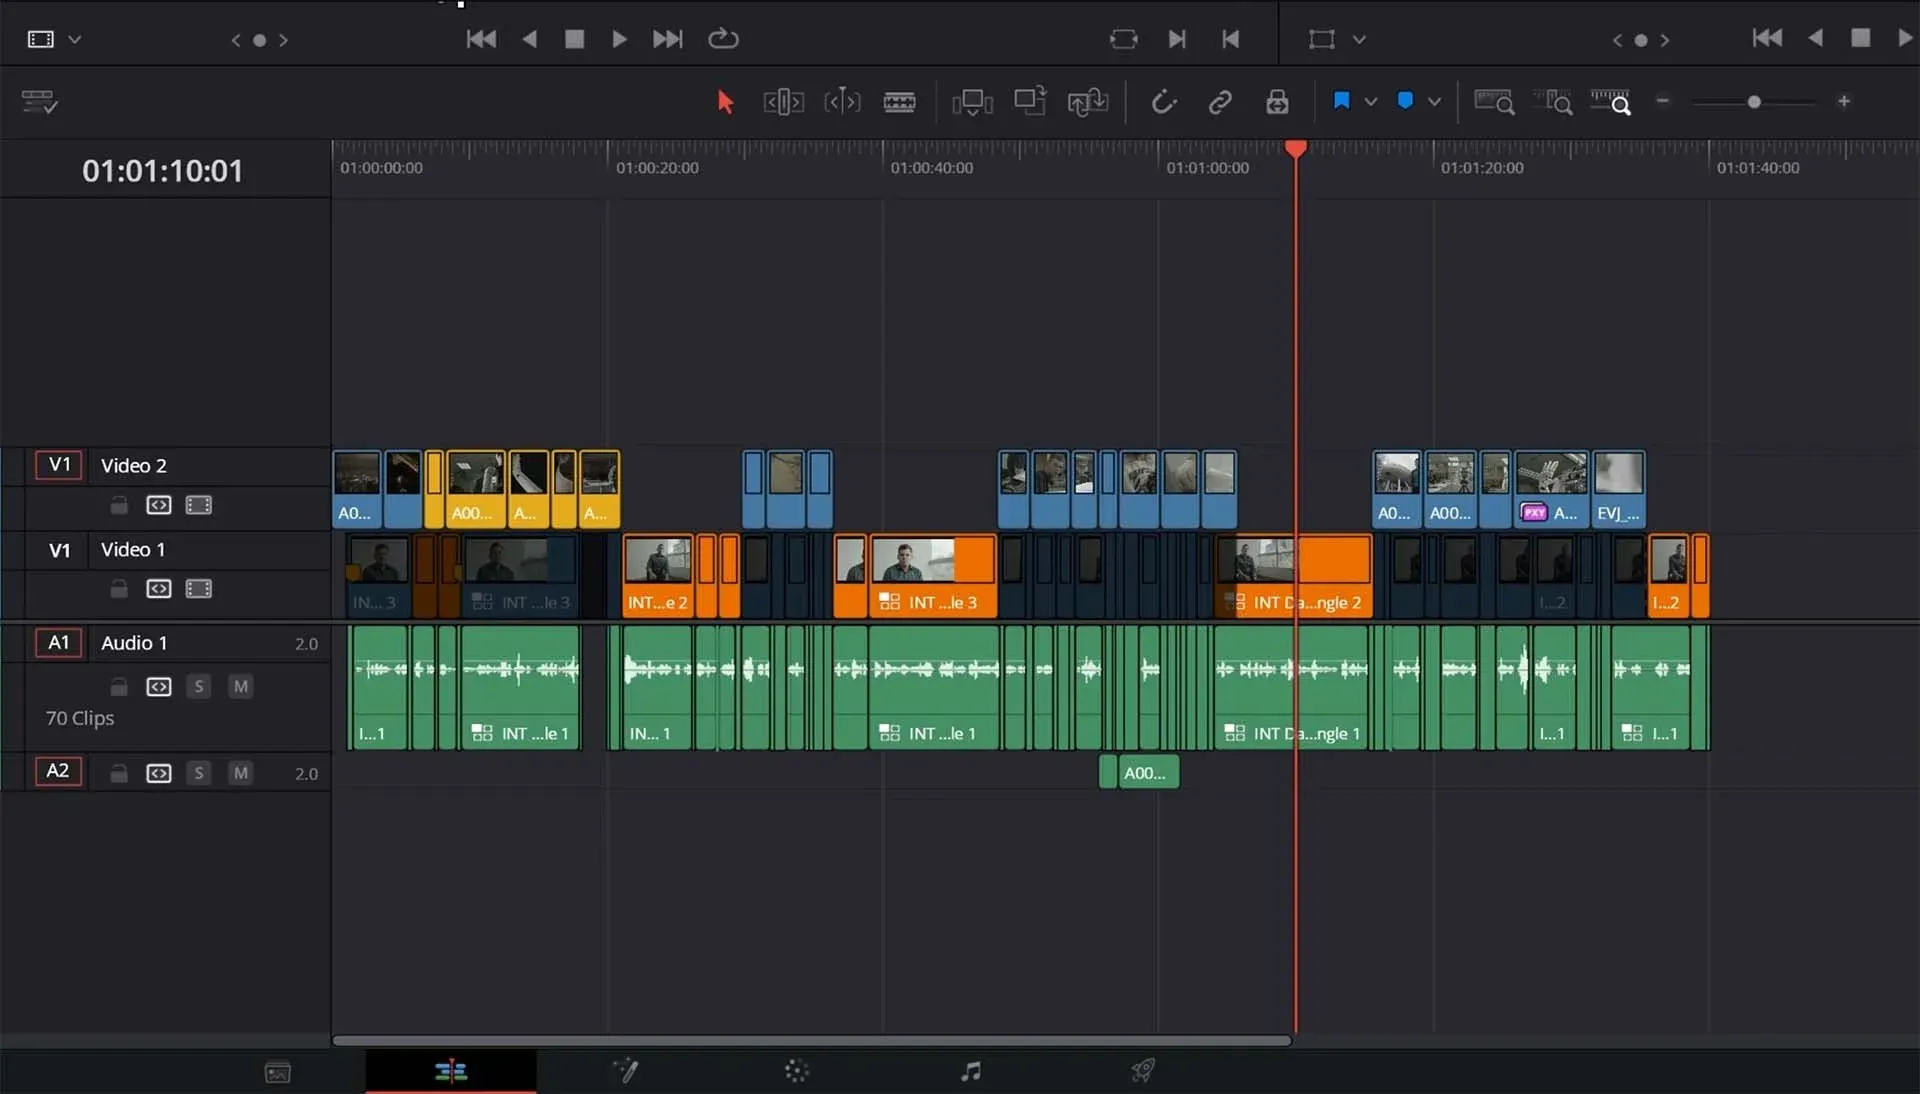Go to last frame in source viewer
Viewport: 1920px width, 1094px height.
[667, 39]
